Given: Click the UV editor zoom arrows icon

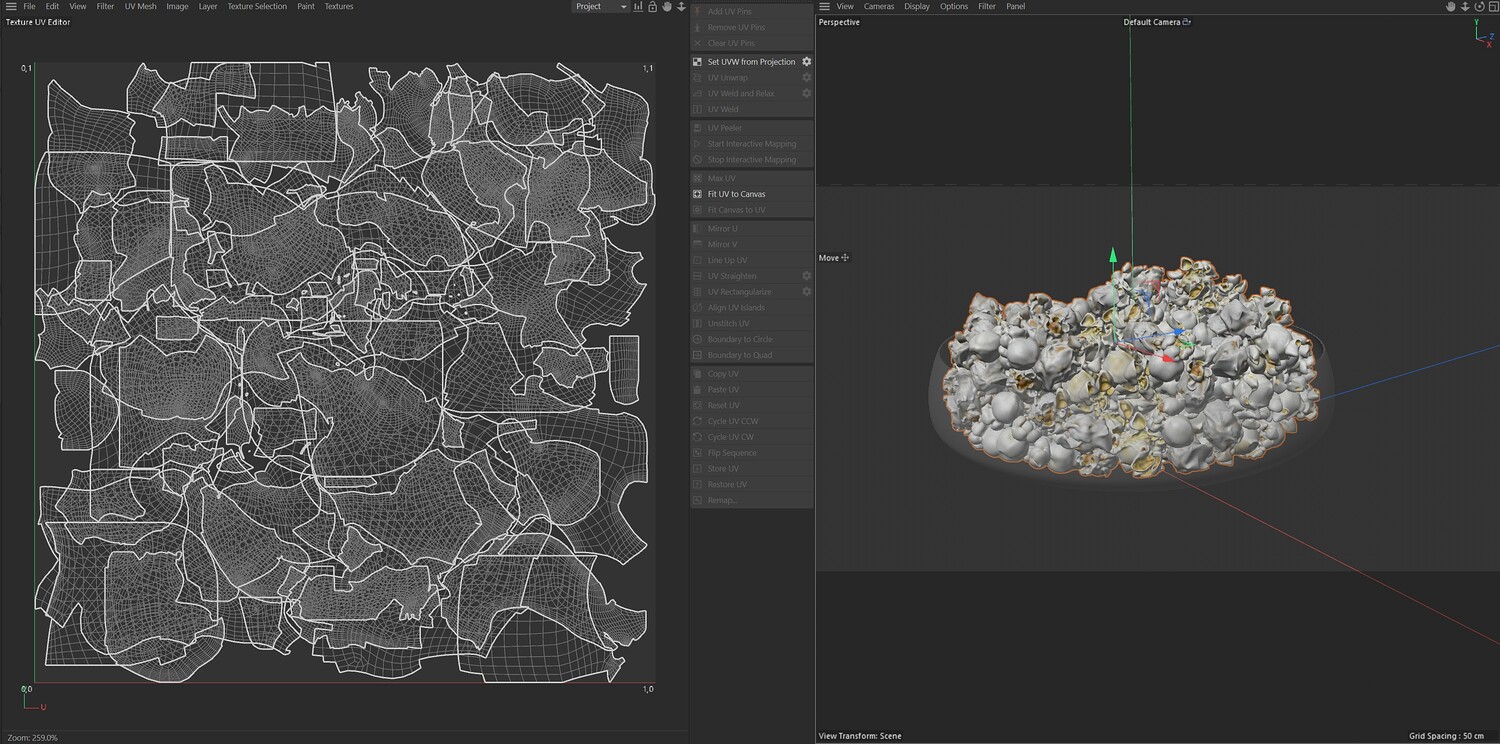Looking at the screenshot, I should 681,7.
